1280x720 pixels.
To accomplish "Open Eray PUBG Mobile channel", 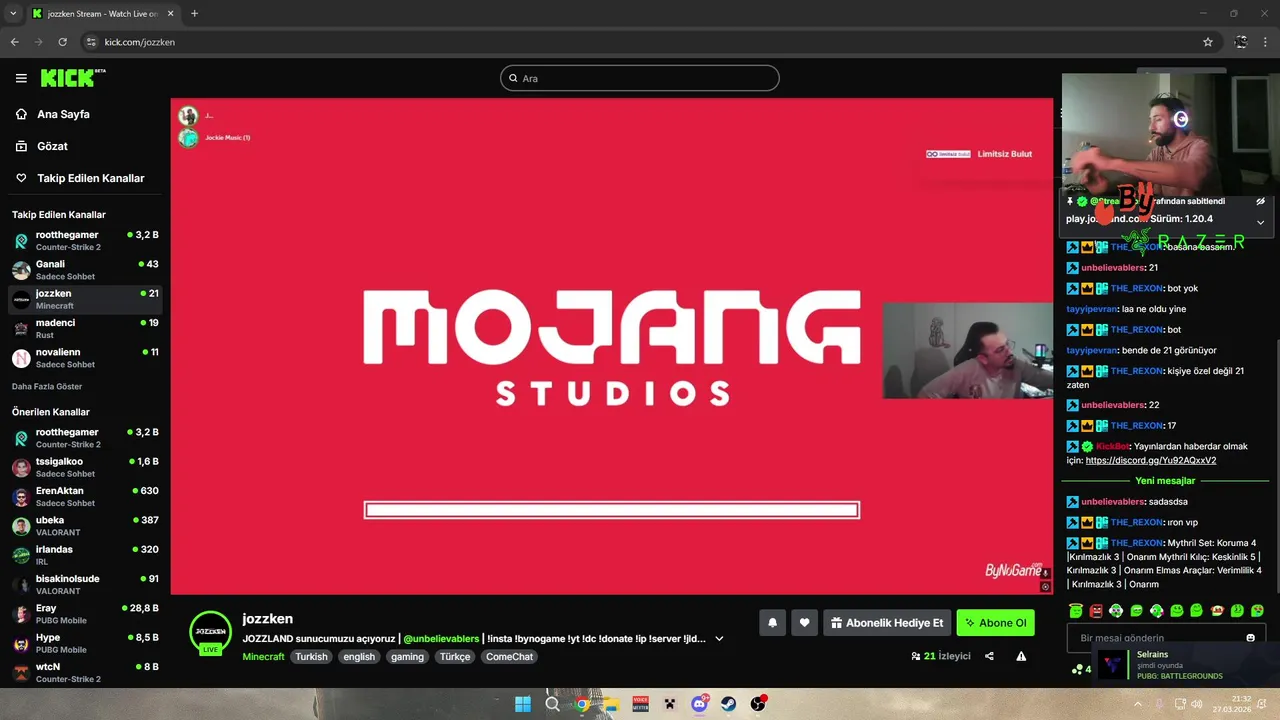I will click(x=85, y=614).
